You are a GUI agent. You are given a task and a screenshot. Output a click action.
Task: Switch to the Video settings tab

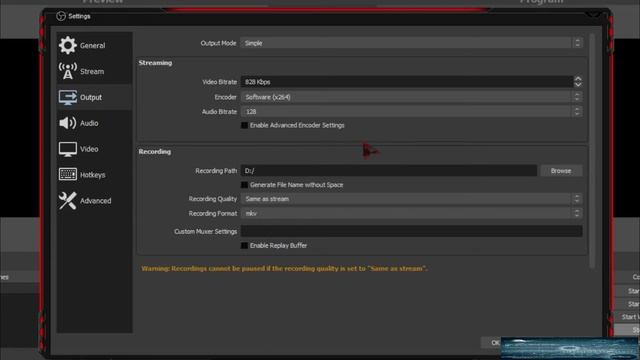coord(94,149)
